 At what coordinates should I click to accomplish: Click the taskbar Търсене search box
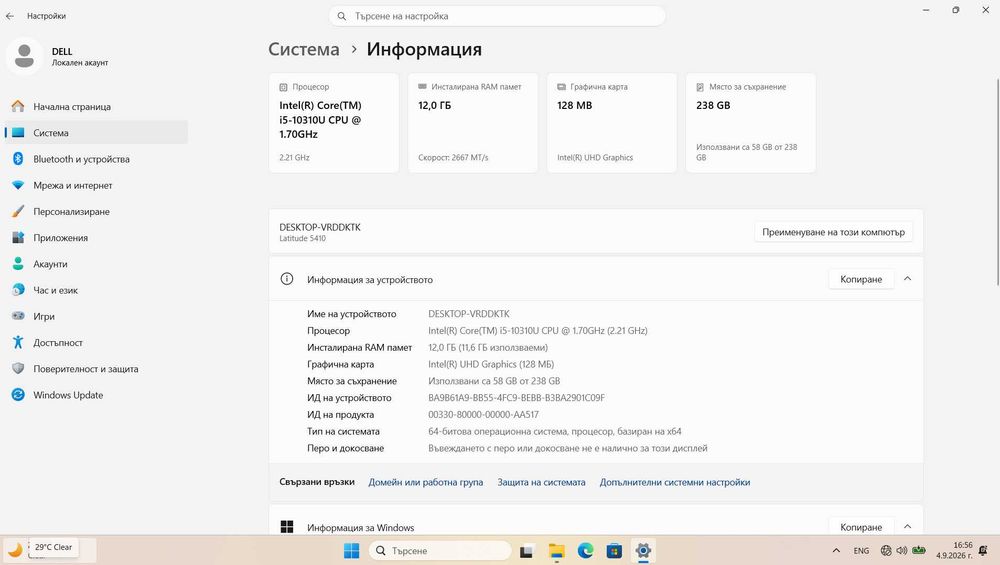coord(440,550)
